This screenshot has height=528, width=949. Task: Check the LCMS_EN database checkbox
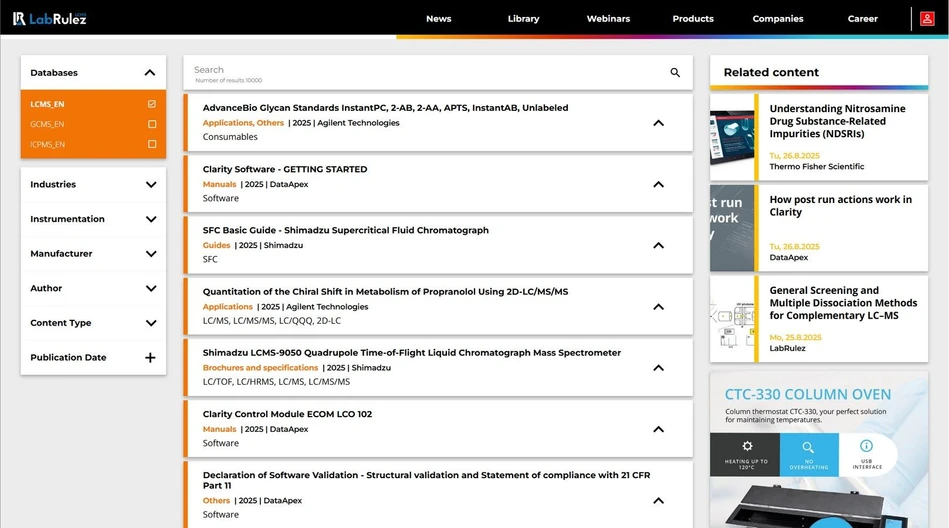tap(152, 104)
